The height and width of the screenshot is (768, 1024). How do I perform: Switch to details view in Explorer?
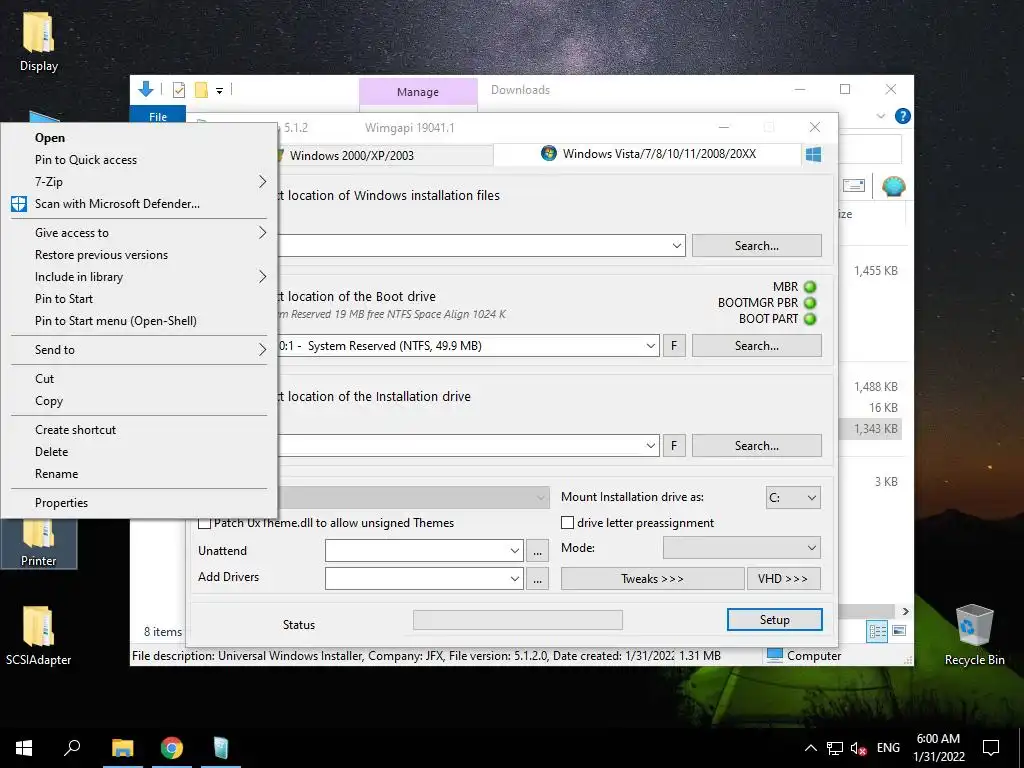click(x=877, y=631)
